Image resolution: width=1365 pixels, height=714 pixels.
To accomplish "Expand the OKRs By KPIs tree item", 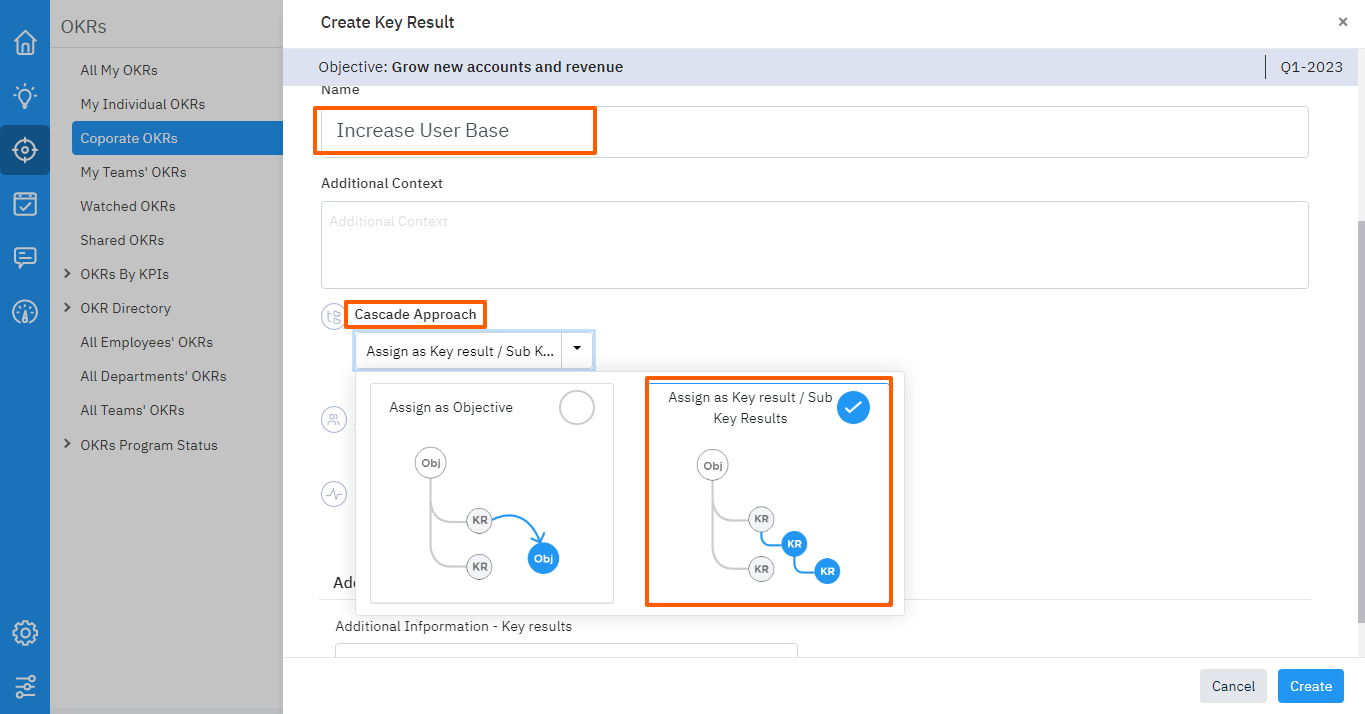I will [x=67, y=274].
